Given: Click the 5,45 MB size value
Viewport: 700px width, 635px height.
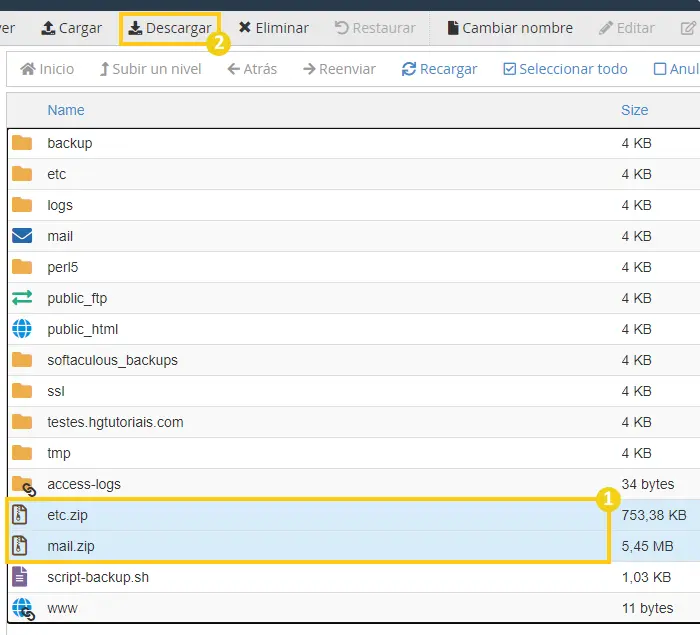Looking at the screenshot, I should (x=647, y=546).
